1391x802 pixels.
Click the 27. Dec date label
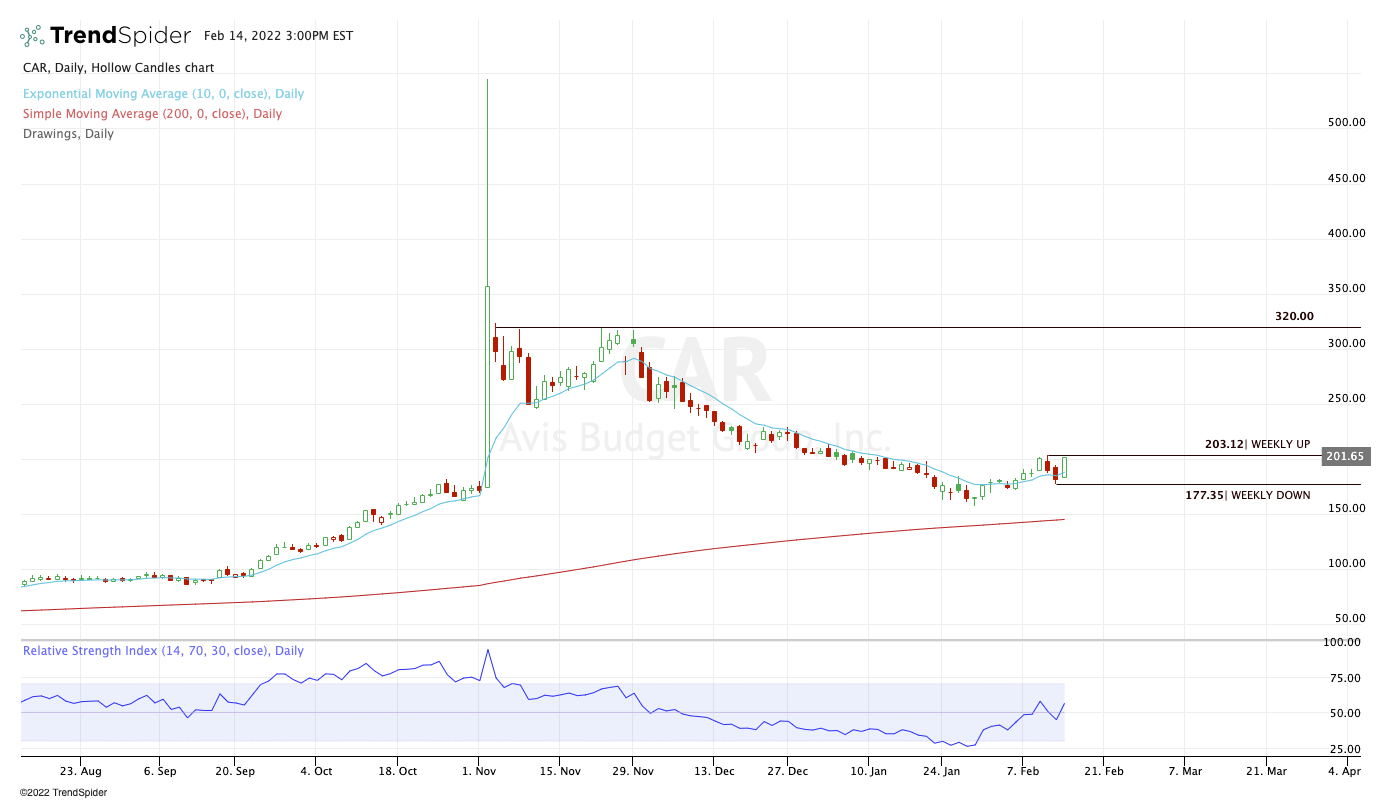(x=788, y=771)
